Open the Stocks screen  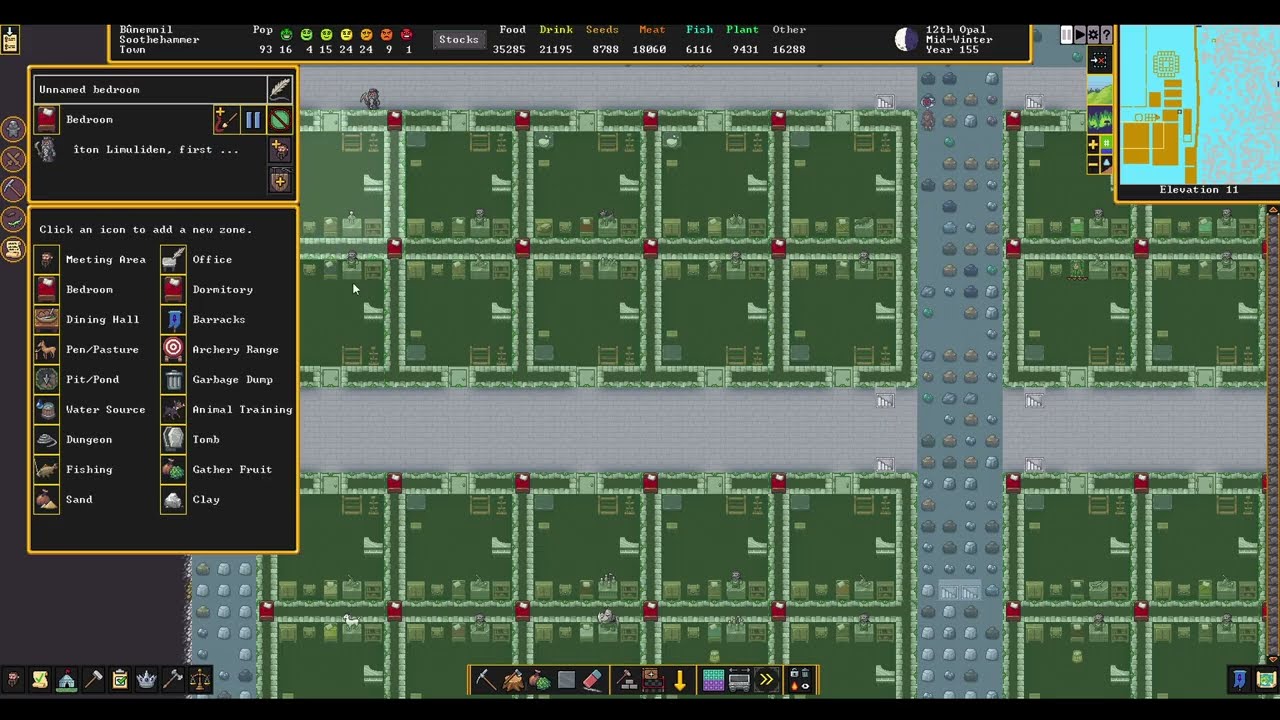coord(458,40)
